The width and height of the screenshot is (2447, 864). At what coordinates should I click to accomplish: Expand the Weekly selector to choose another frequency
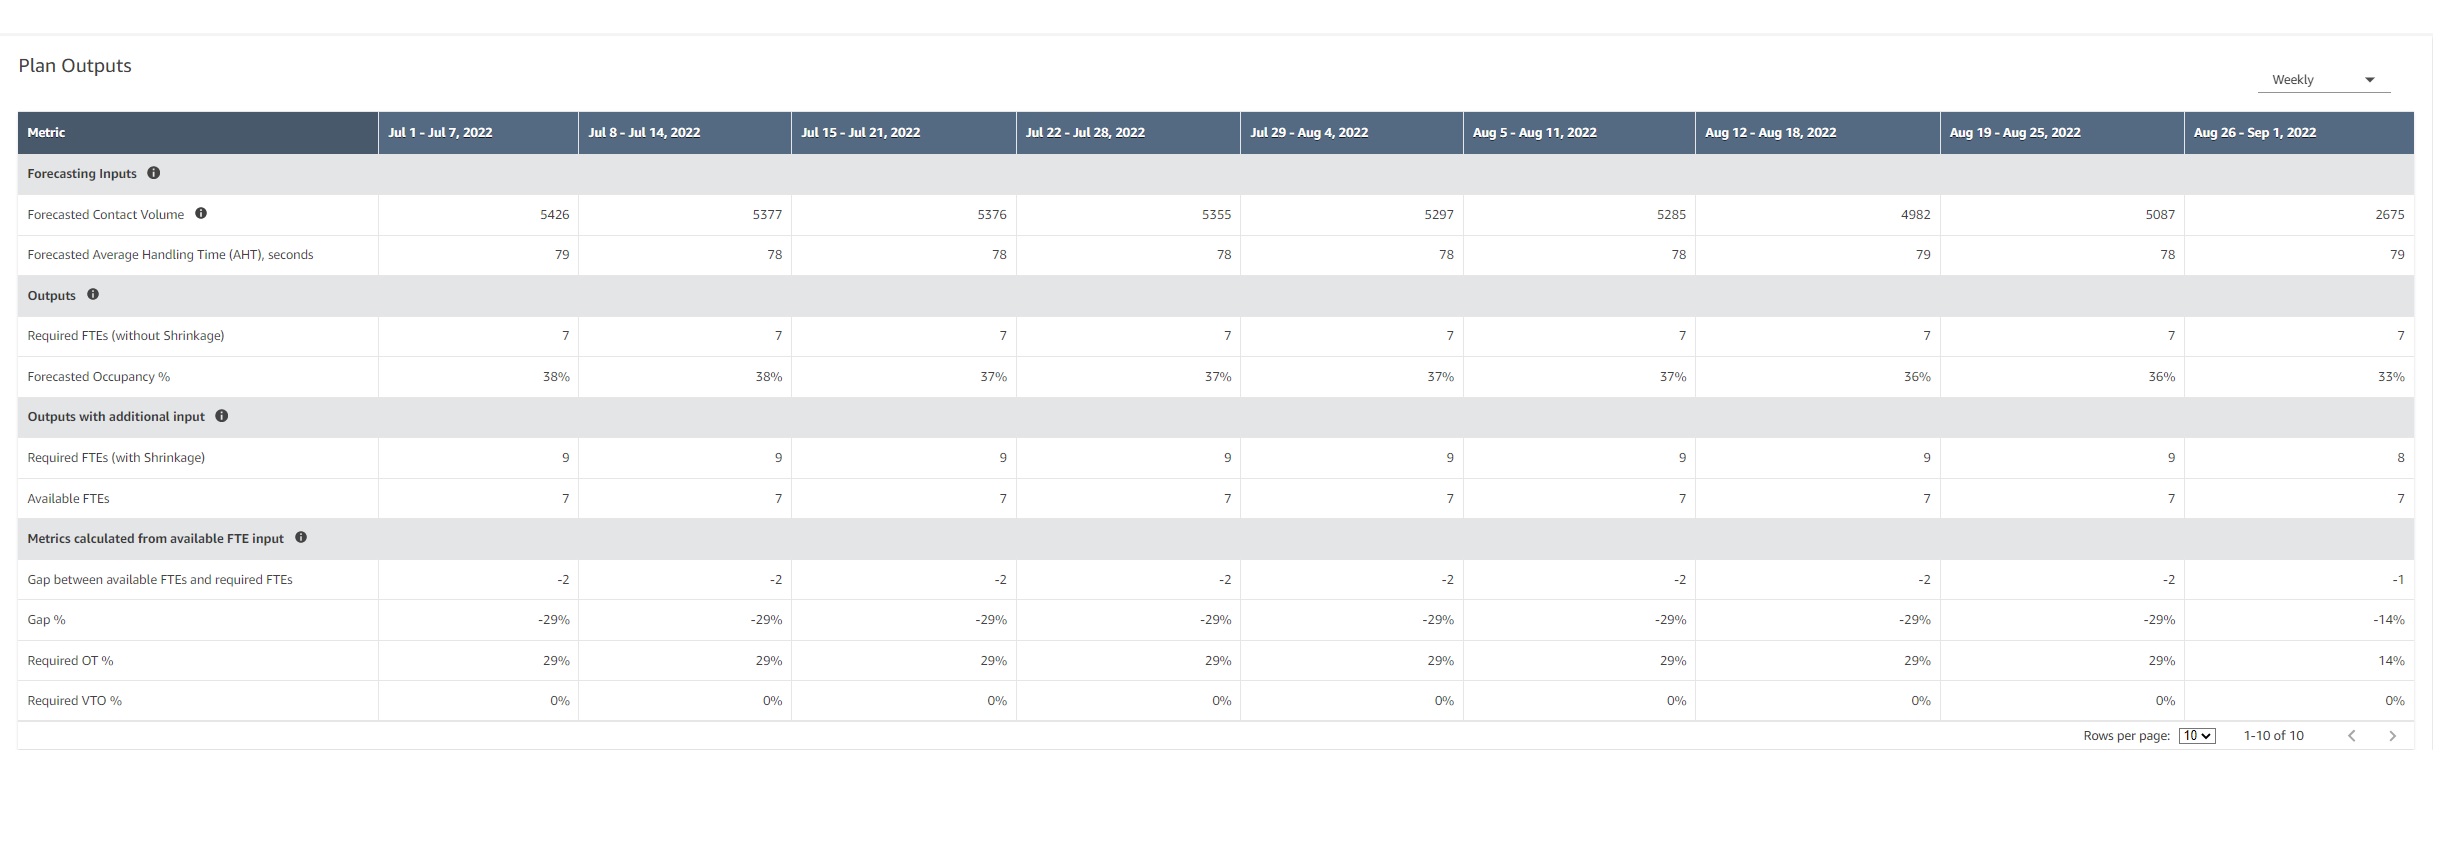point(2322,79)
